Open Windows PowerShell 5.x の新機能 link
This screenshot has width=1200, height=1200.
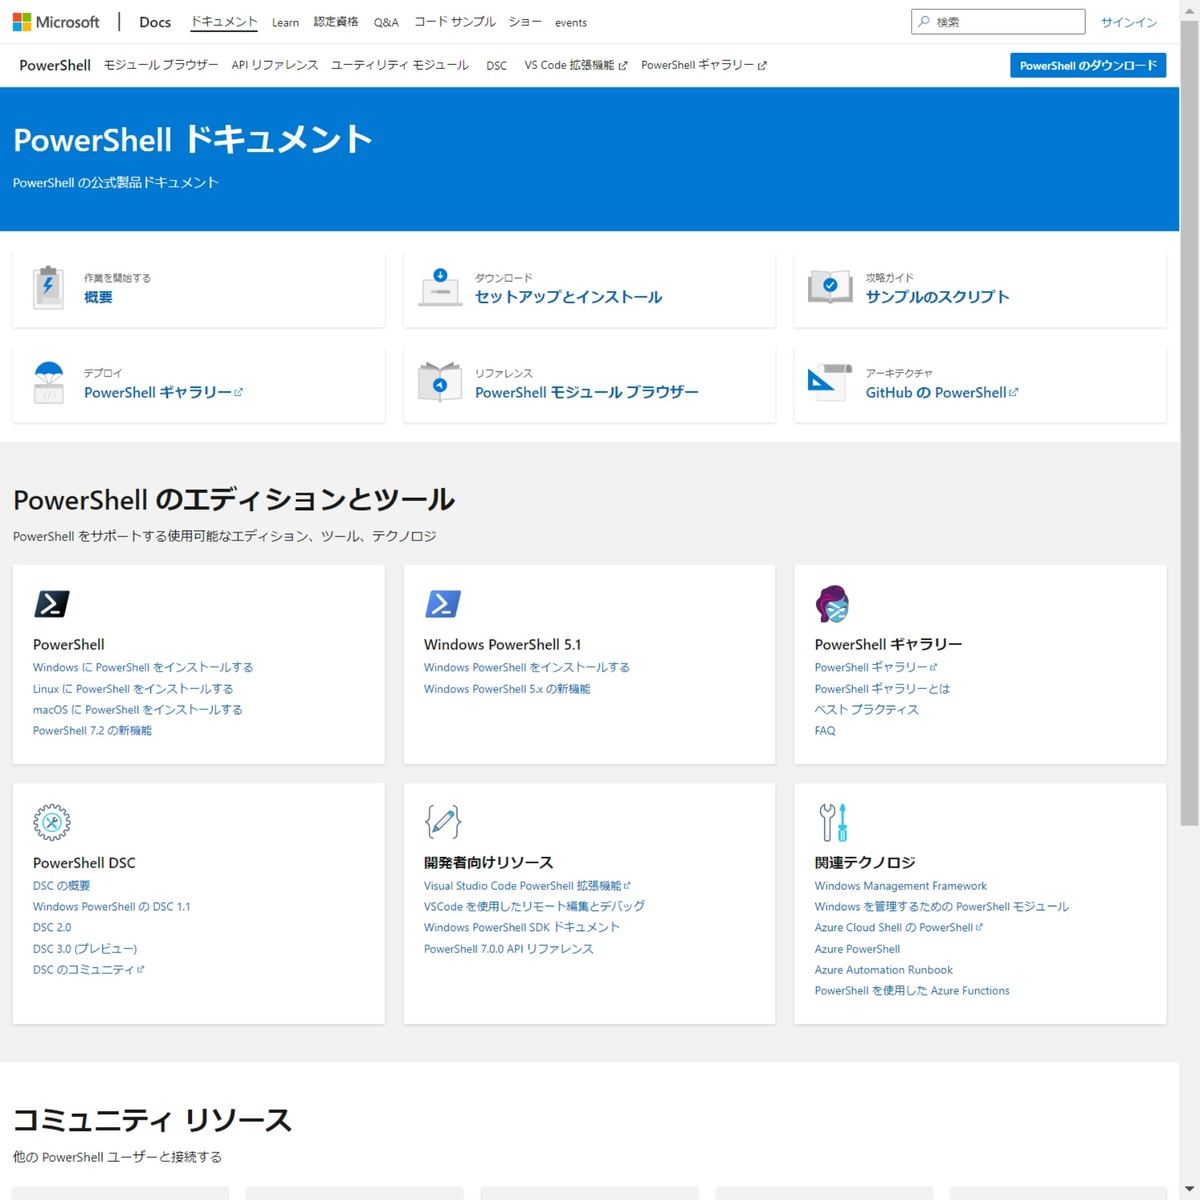(507, 688)
